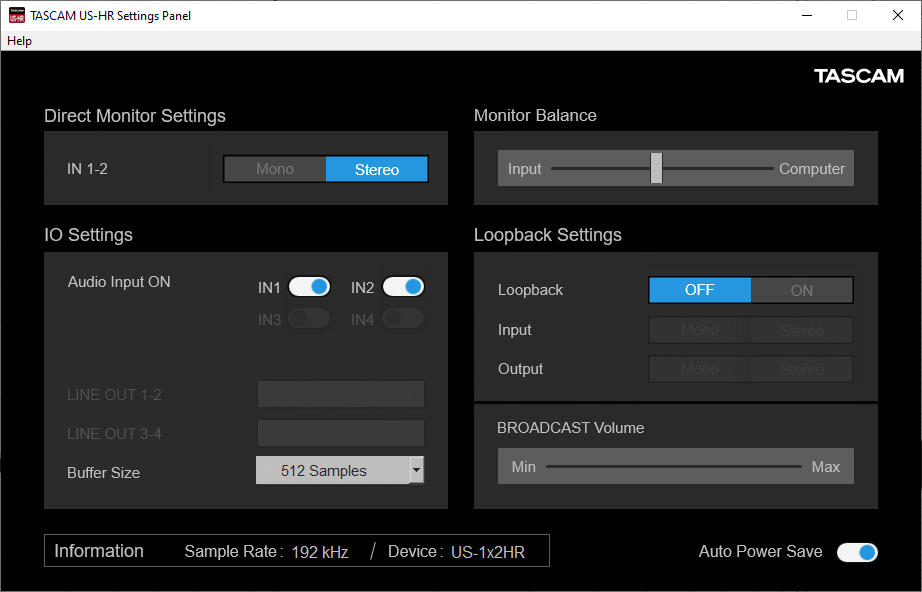
Task: Click the TASCAM US-HR title bar icon
Action: [x=16, y=15]
